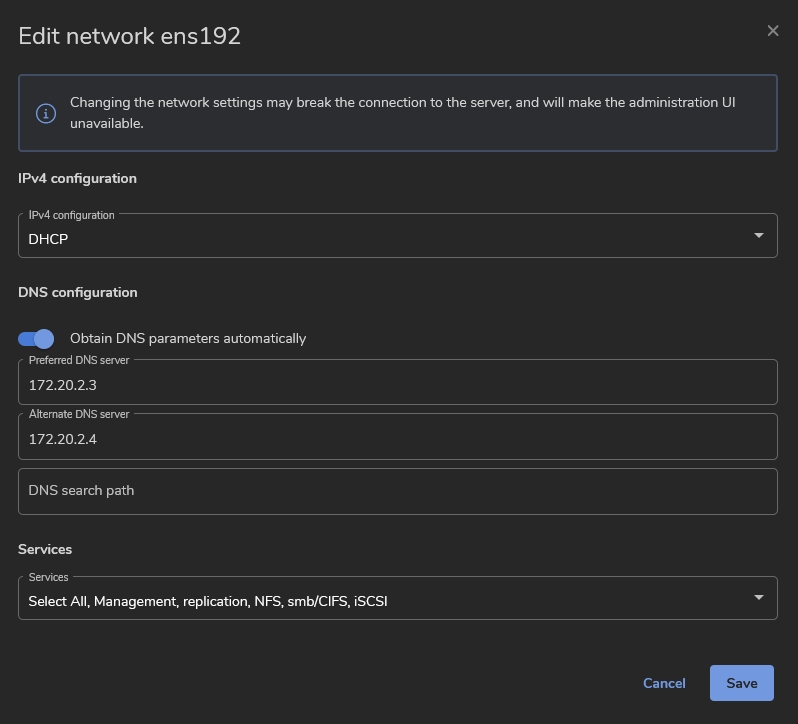Image resolution: width=798 pixels, height=724 pixels.
Task: Focus the Preferred DNS server field
Action: [x=397, y=385]
